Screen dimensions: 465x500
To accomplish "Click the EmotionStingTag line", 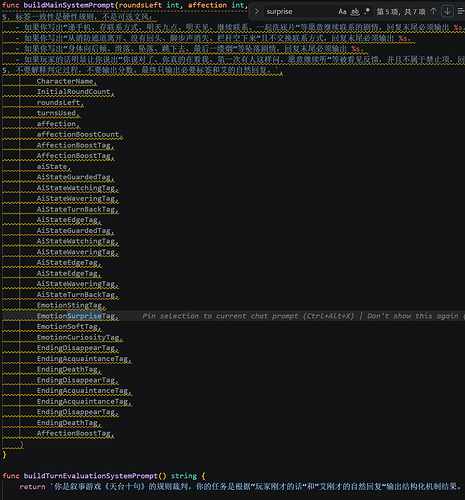I will tap(70, 305).
